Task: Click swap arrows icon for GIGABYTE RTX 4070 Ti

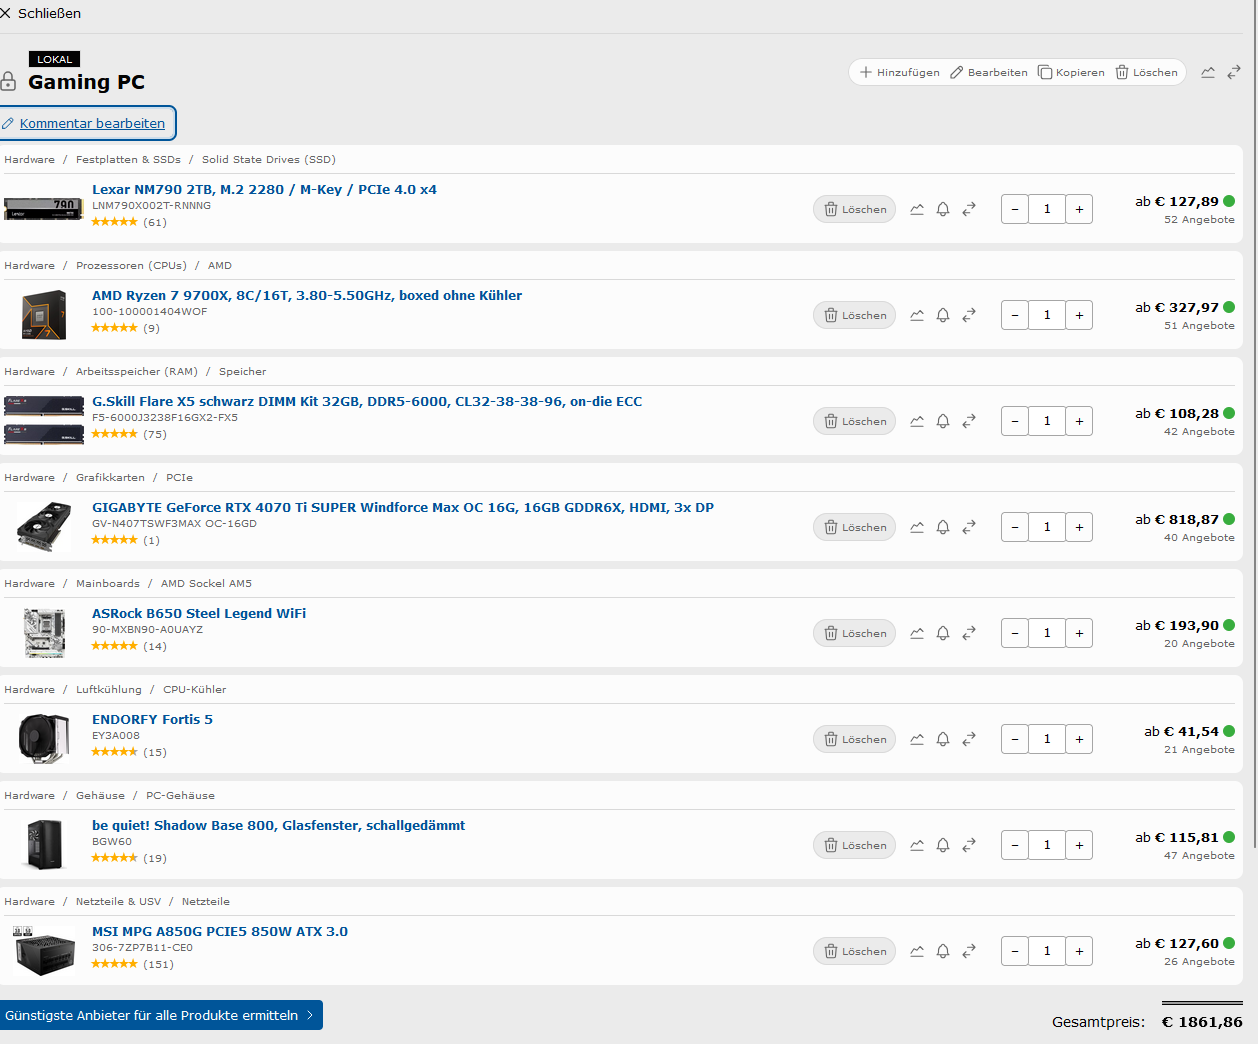Action: tap(969, 527)
